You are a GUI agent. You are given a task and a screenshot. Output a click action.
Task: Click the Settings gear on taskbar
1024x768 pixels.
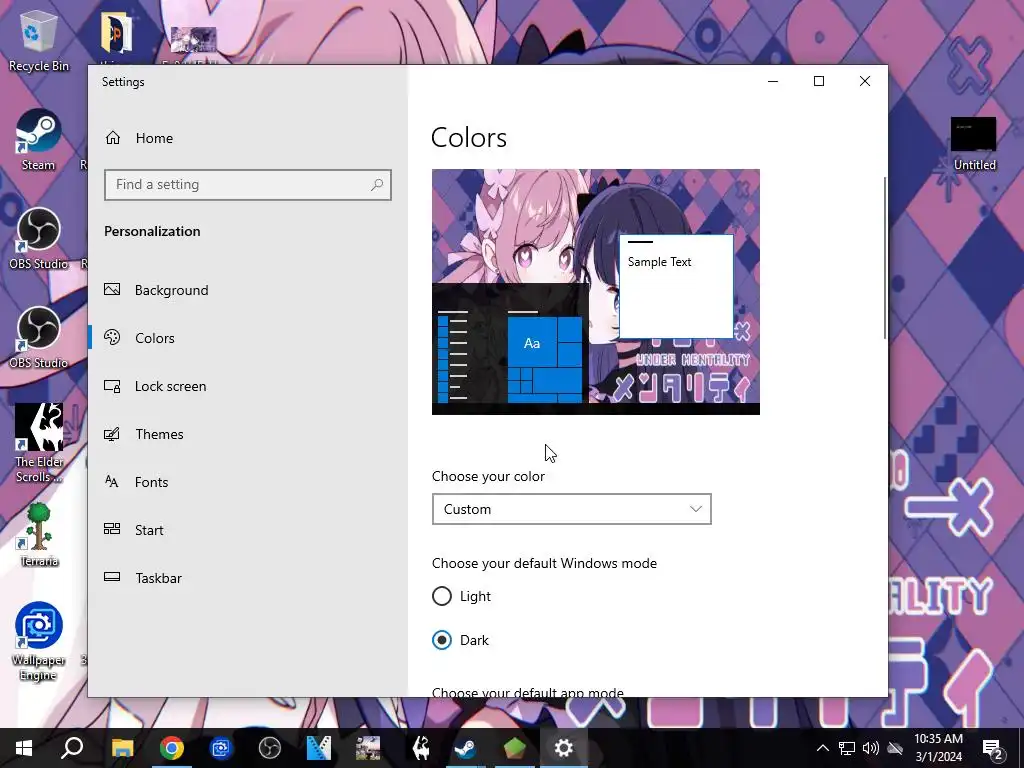564,748
